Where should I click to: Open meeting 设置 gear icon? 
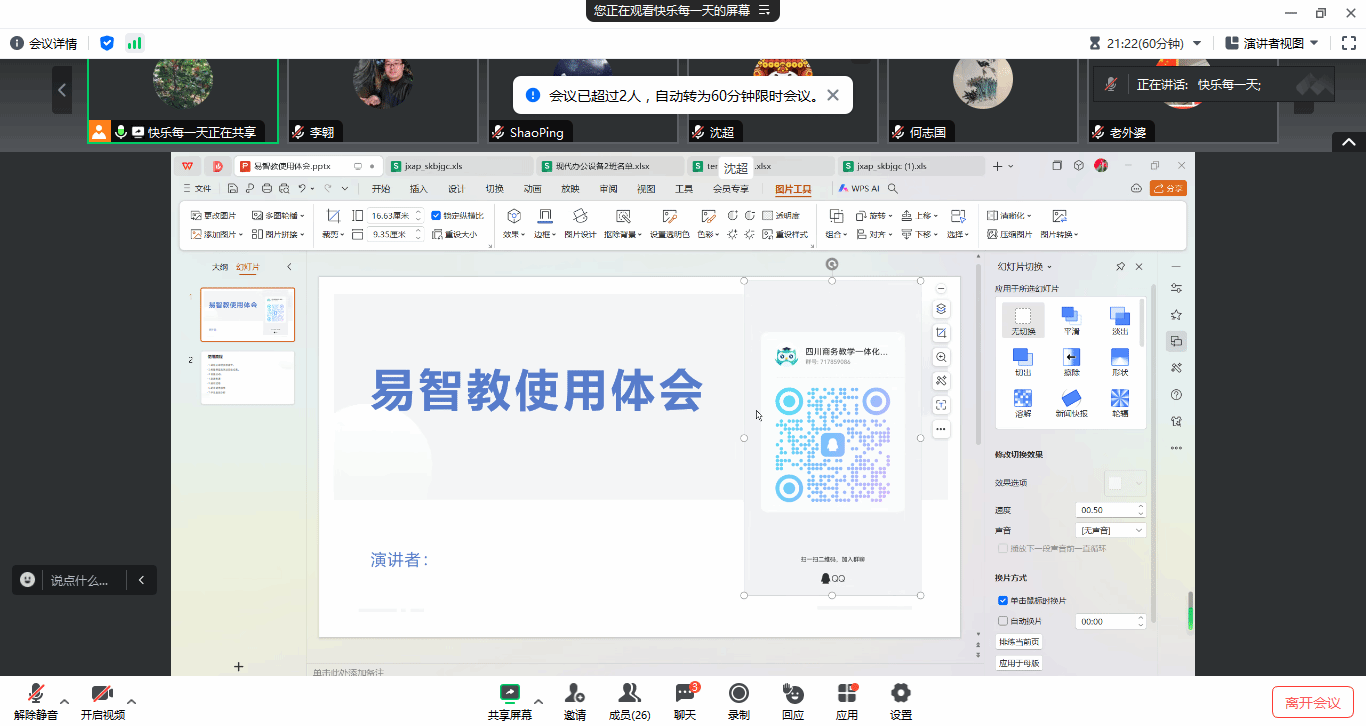(900, 695)
